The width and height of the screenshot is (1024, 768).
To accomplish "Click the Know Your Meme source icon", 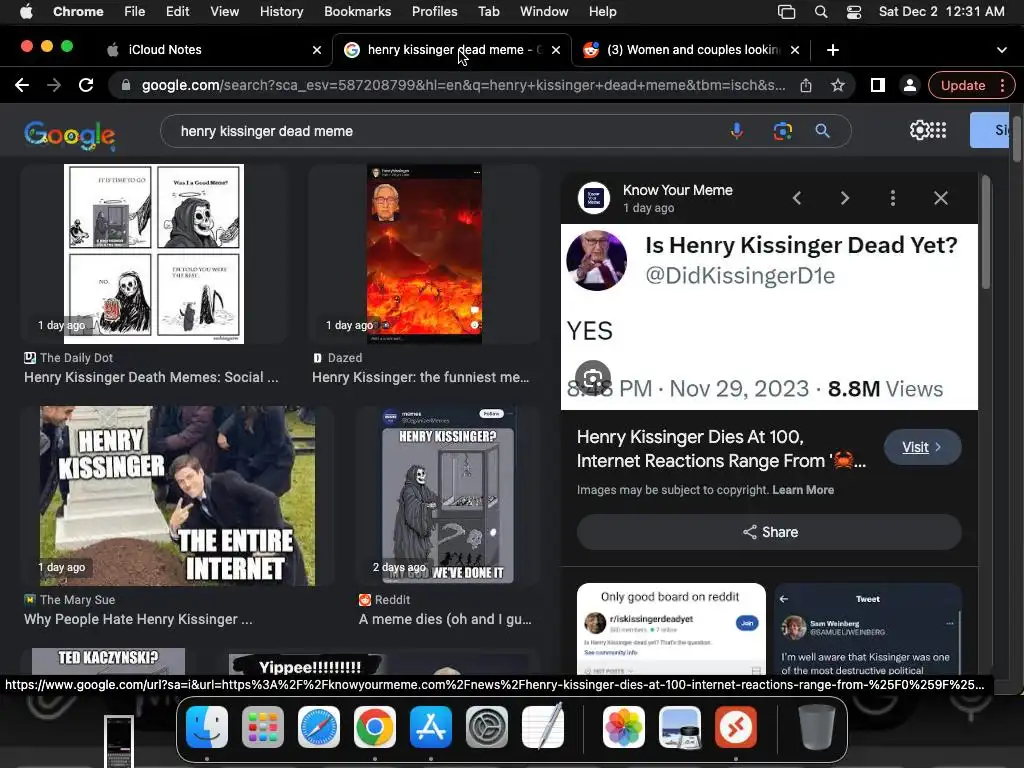I will (x=594, y=198).
